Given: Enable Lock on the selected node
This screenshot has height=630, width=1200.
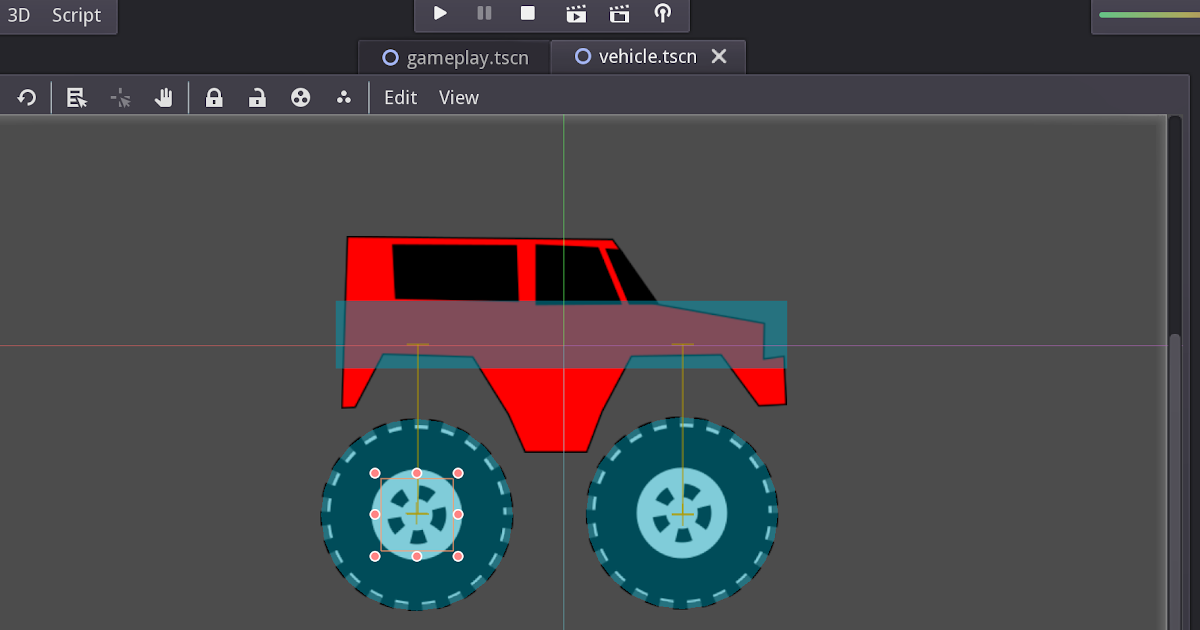Looking at the screenshot, I should click(214, 97).
